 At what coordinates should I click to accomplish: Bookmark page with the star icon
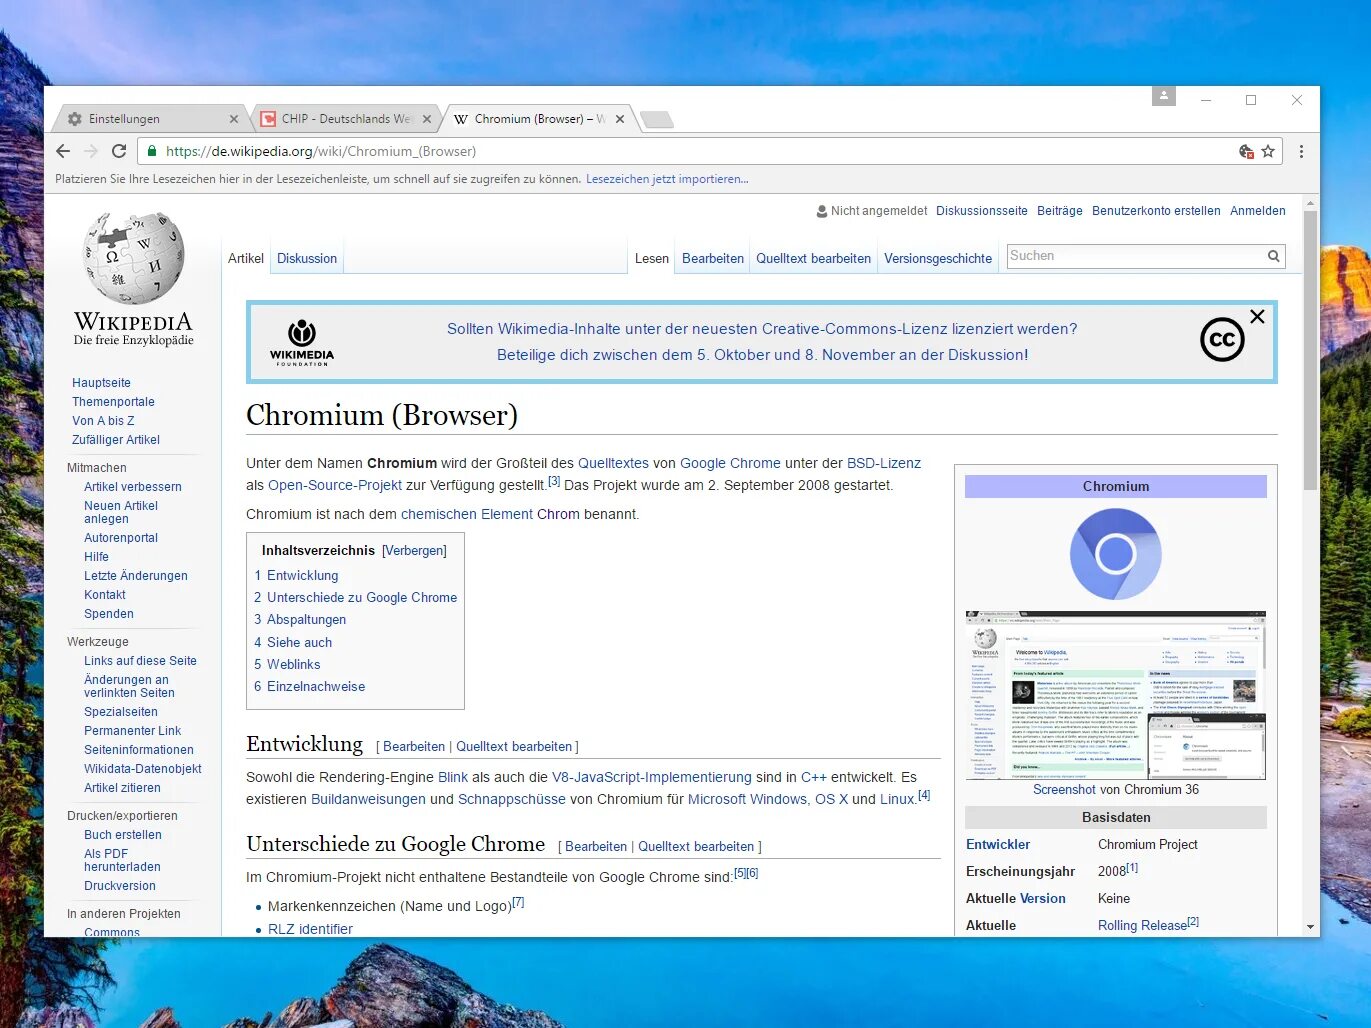[1268, 151]
